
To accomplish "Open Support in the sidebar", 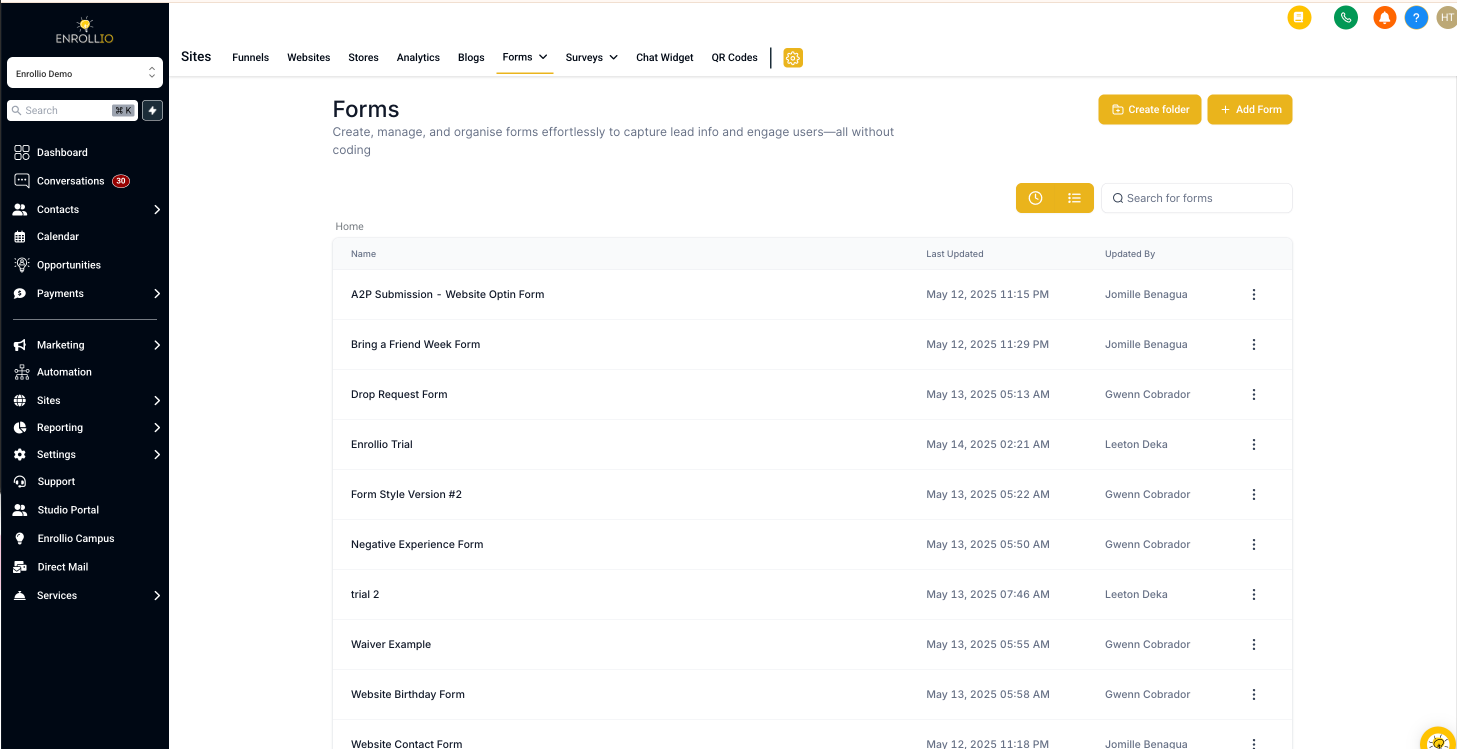I will tap(56, 482).
